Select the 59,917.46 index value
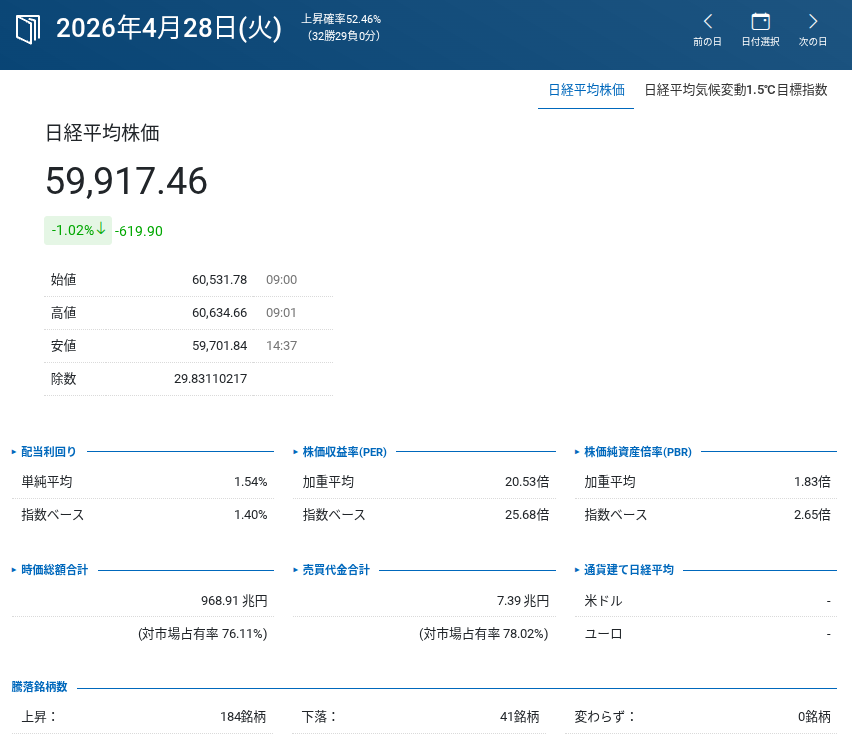852x745 pixels. point(126,181)
